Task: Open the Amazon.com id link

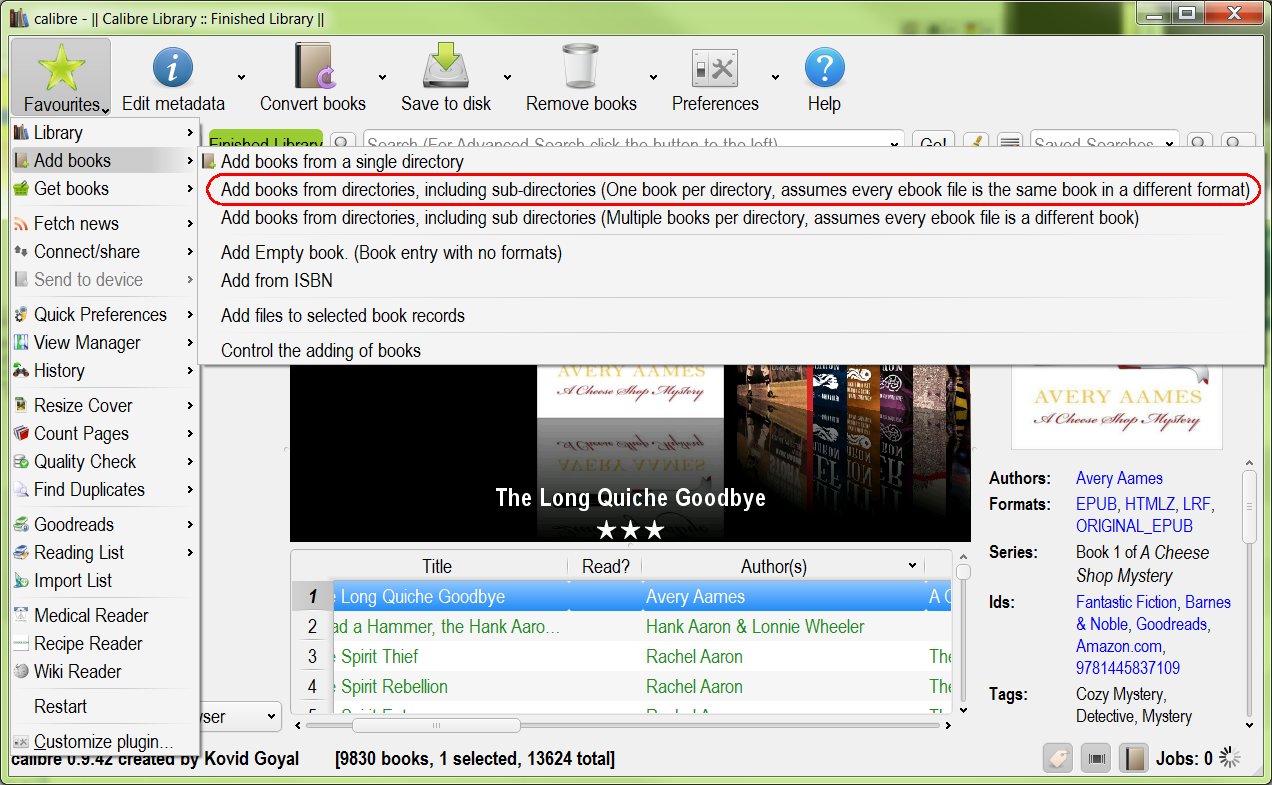Action: (x=1119, y=646)
